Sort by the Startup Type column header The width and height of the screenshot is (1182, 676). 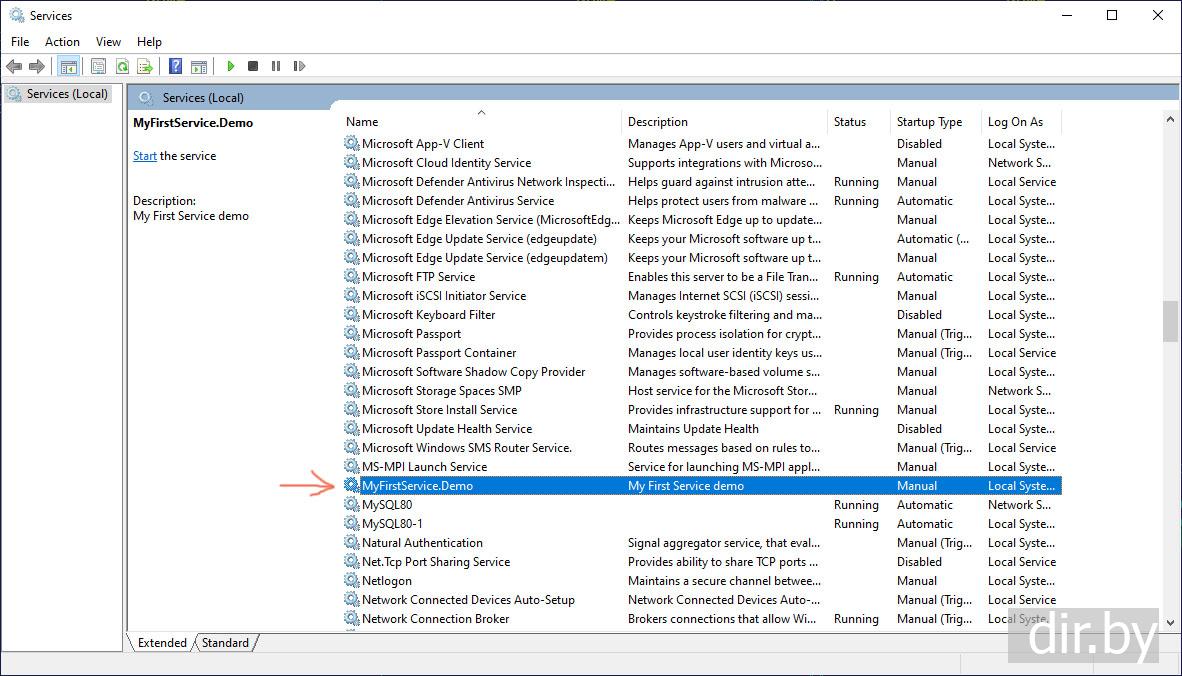[929, 122]
